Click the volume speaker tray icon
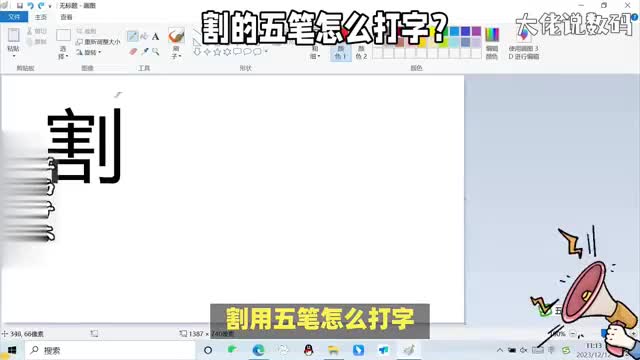The width and height of the screenshot is (640, 360). 524,350
